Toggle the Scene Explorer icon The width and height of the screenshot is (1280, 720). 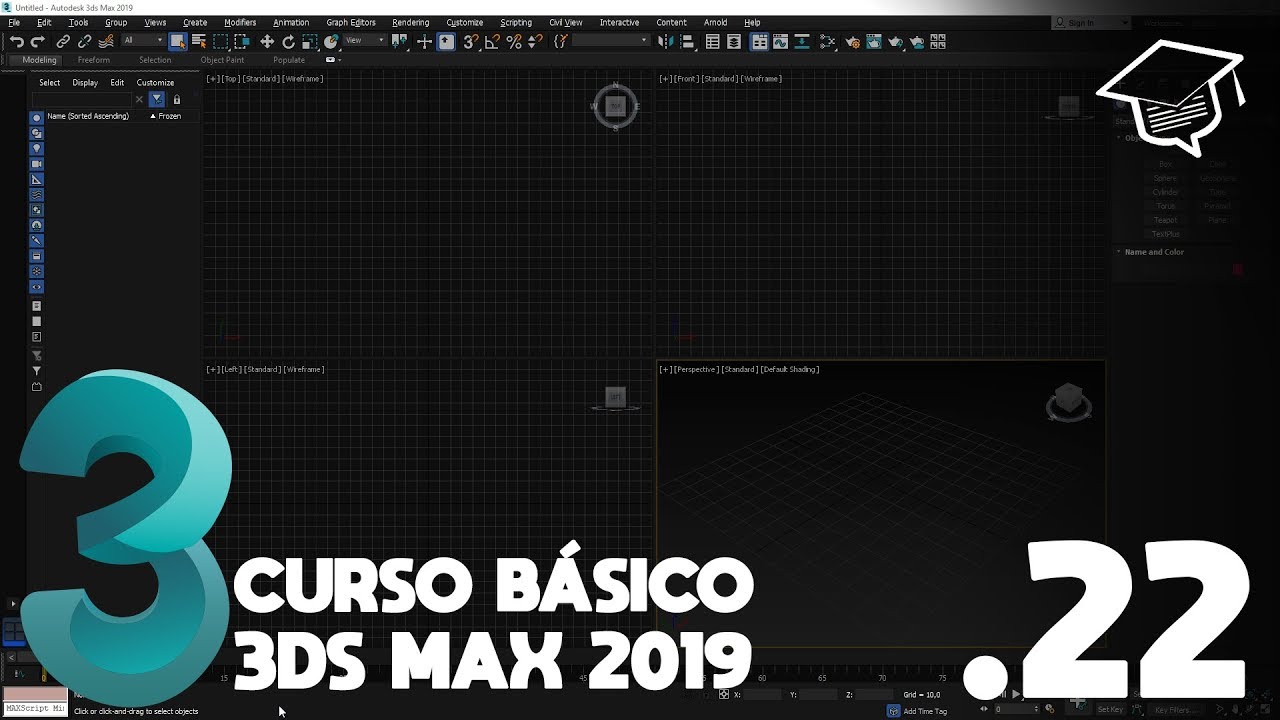(x=712, y=41)
